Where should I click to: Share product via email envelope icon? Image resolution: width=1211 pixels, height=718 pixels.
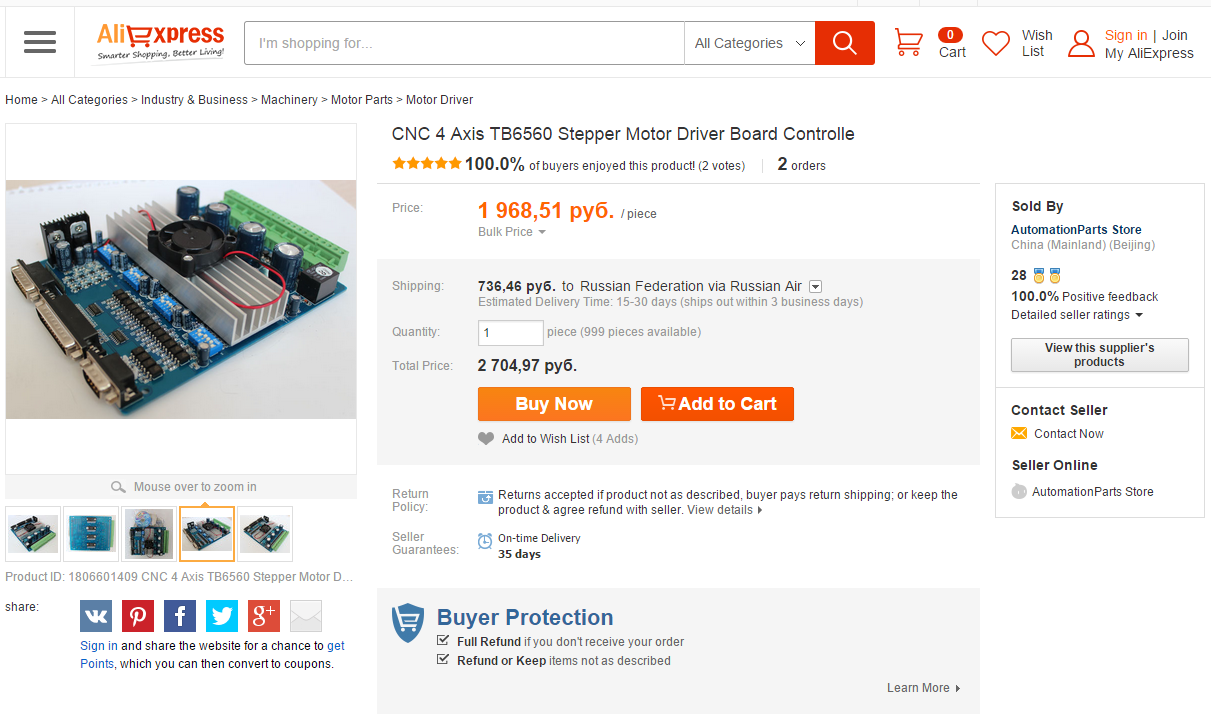tap(306, 616)
